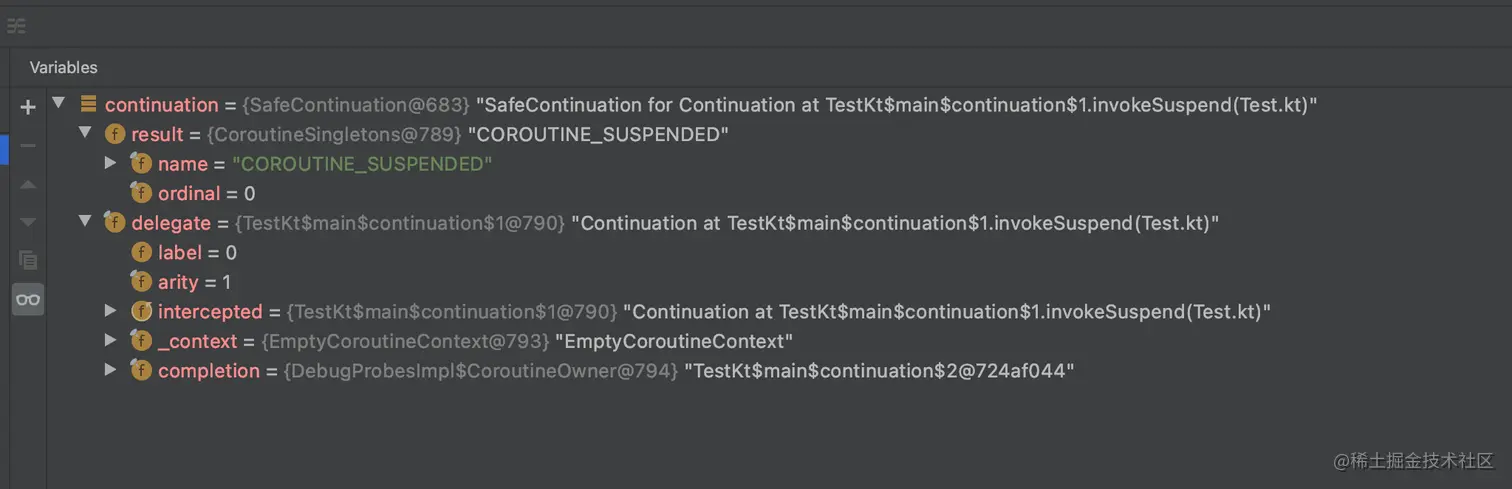This screenshot has height=489, width=1512.
Task: Click the Duplicate Watch copy icon
Action: (x=28, y=260)
